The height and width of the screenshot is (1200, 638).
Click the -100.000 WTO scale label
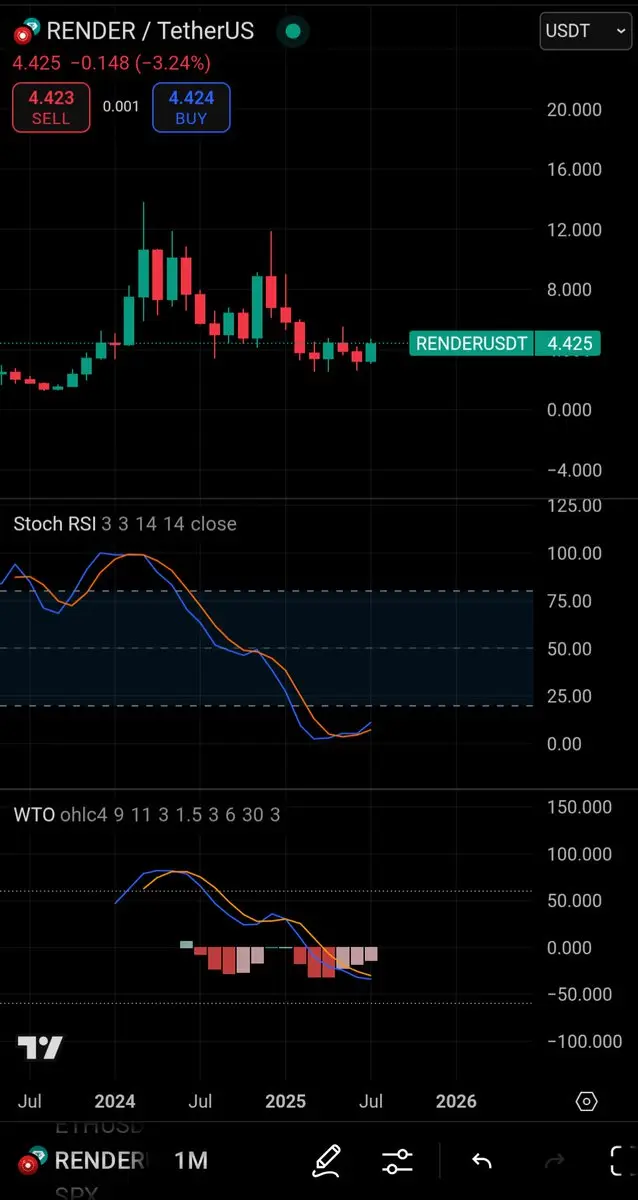click(585, 1041)
